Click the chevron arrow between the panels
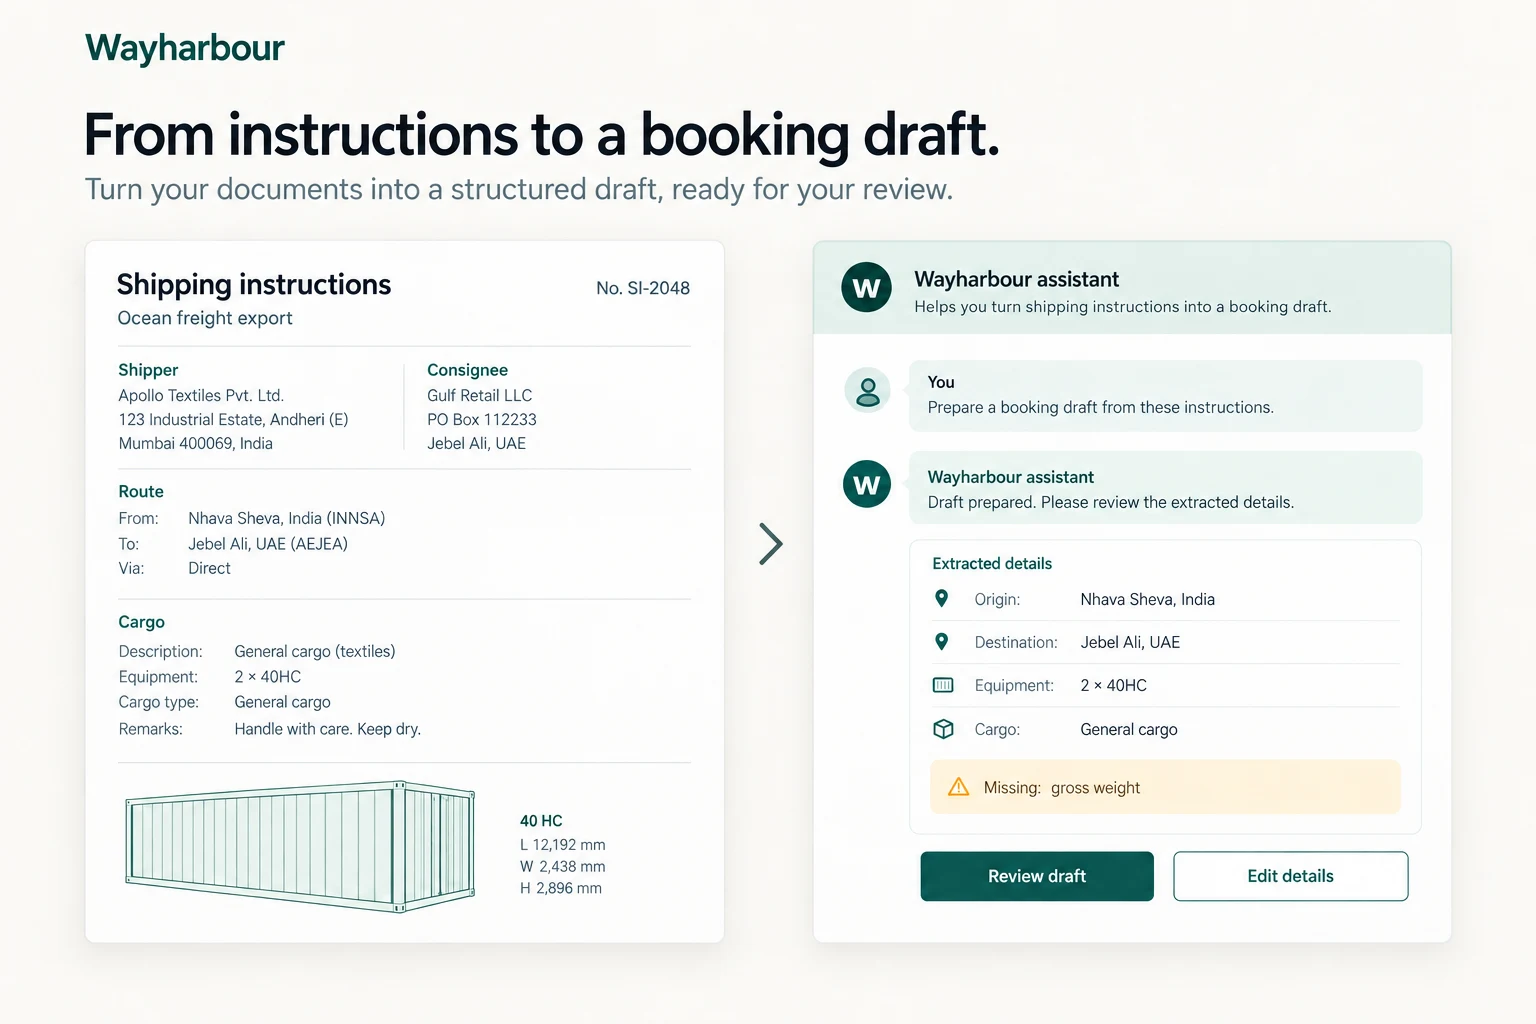 [x=770, y=544]
